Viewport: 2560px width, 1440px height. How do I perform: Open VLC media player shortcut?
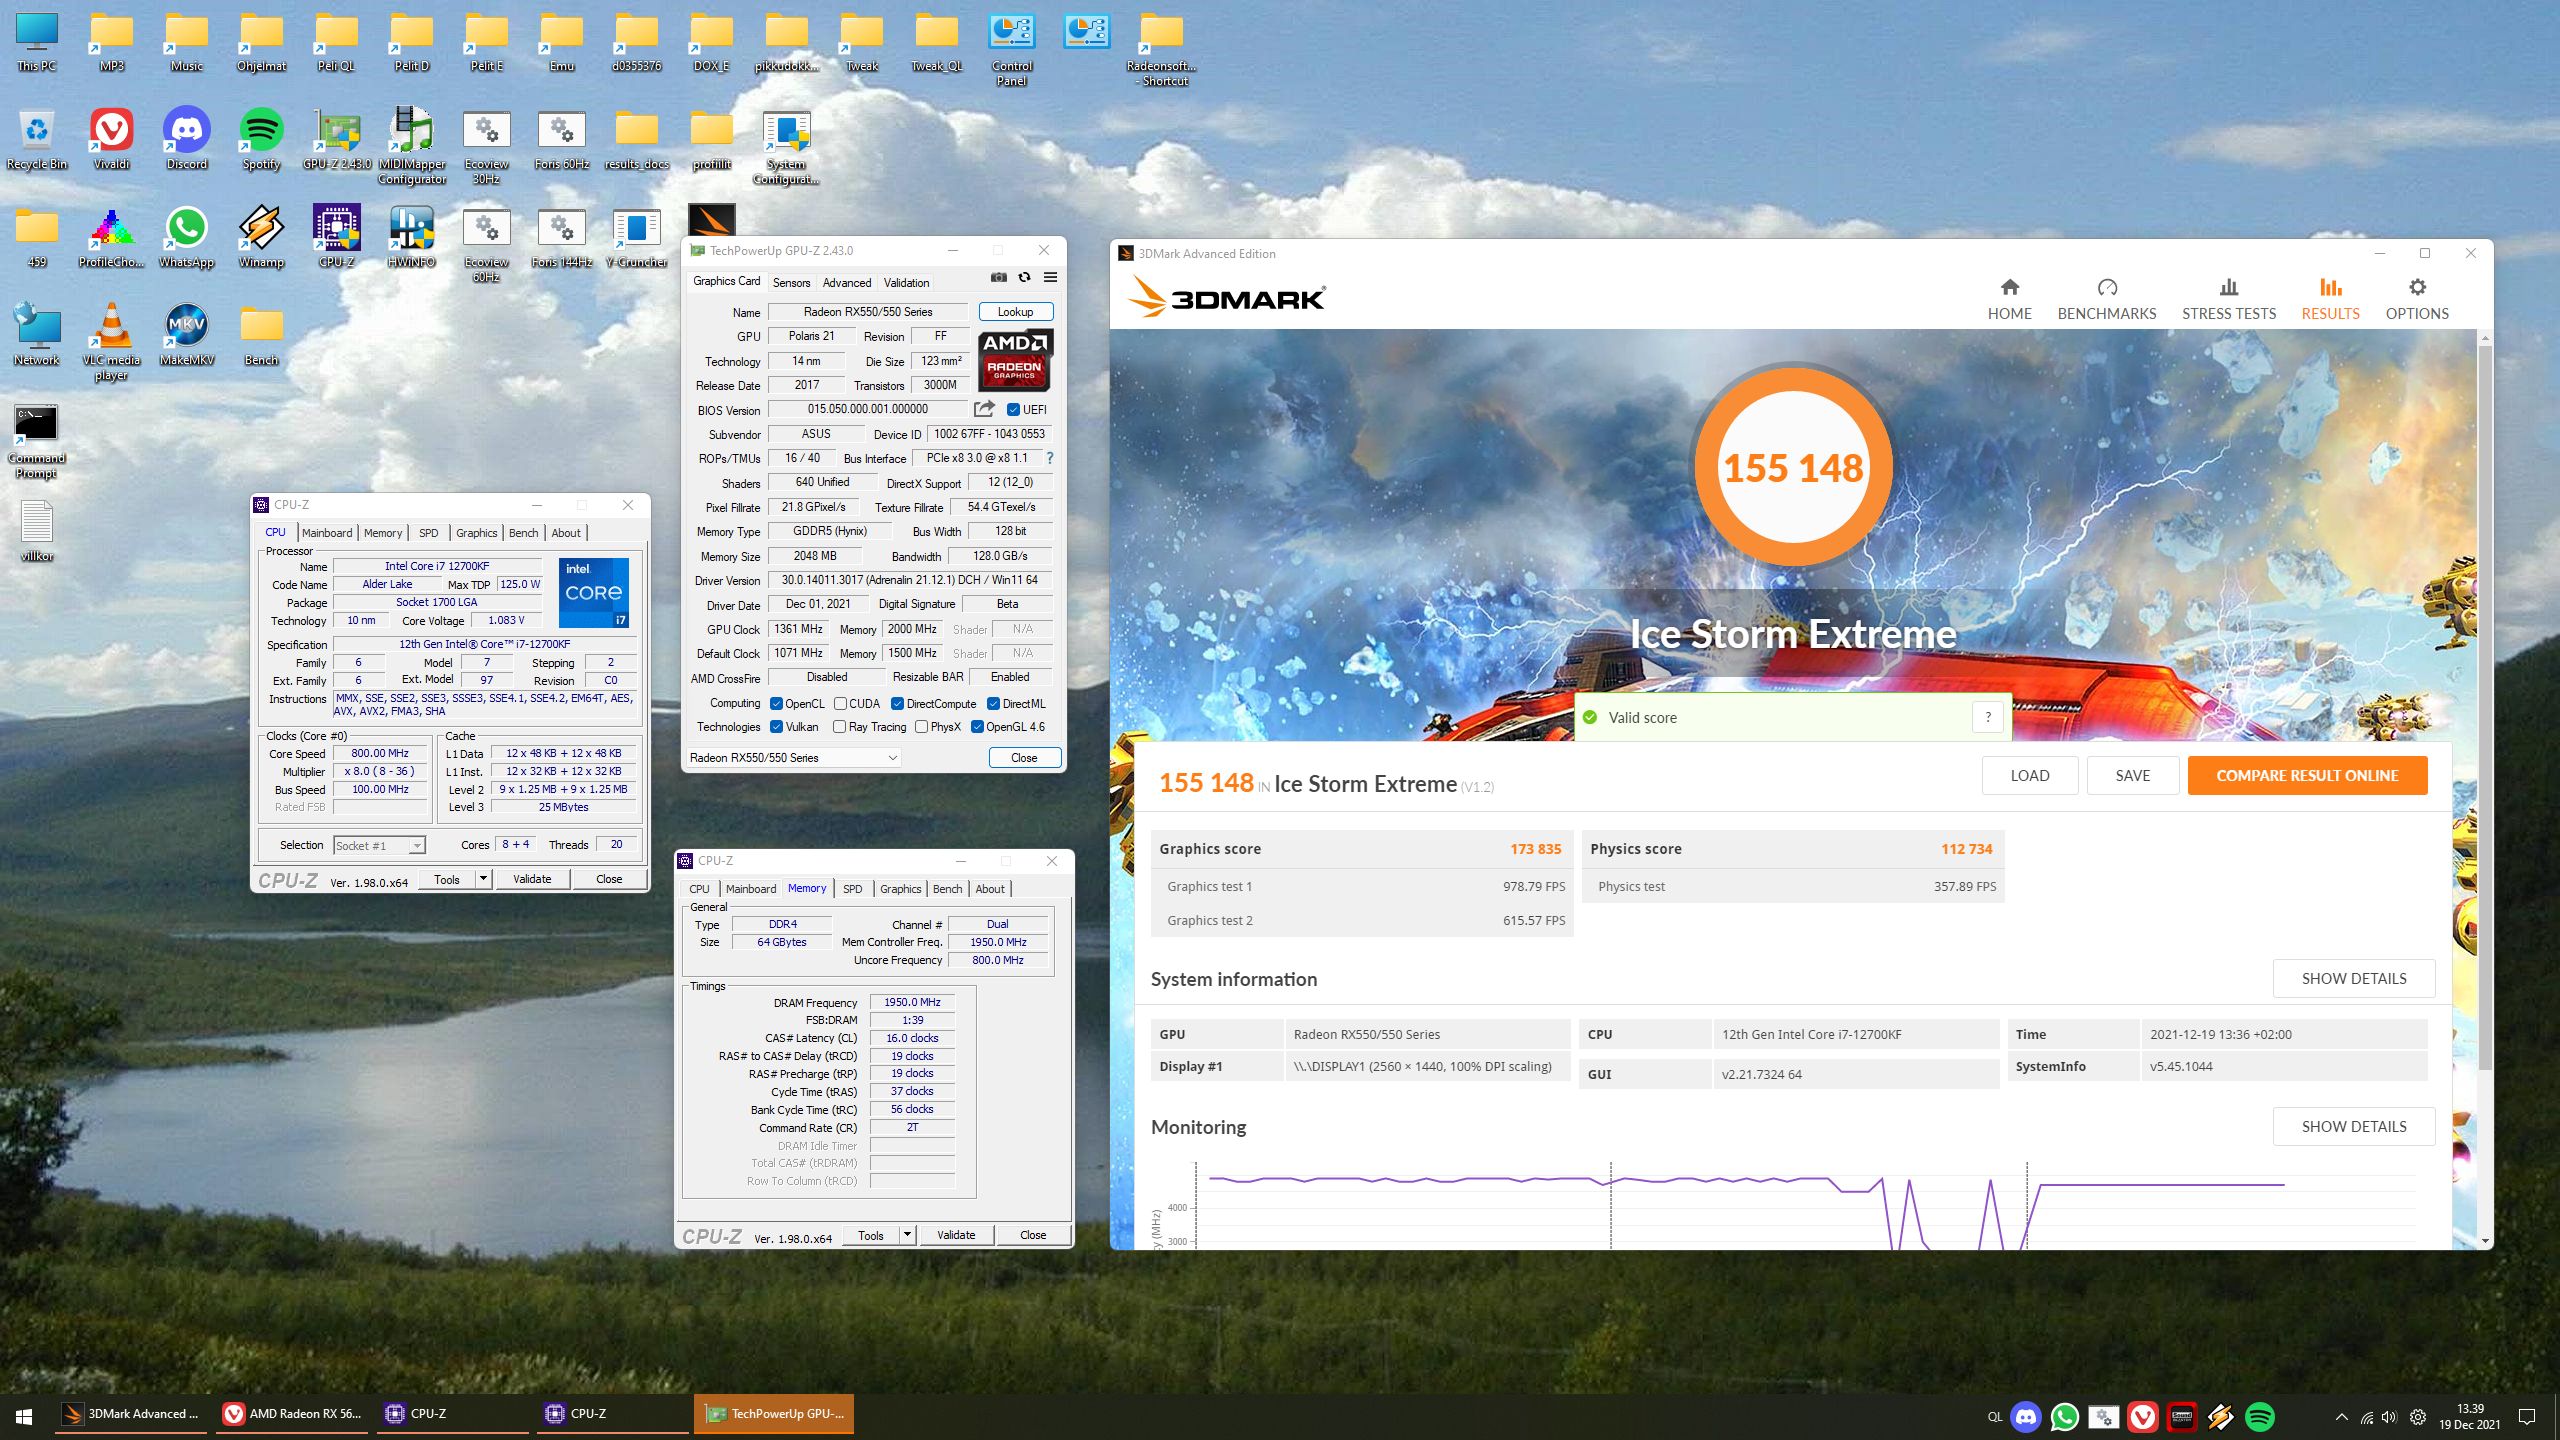(x=111, y=342)
